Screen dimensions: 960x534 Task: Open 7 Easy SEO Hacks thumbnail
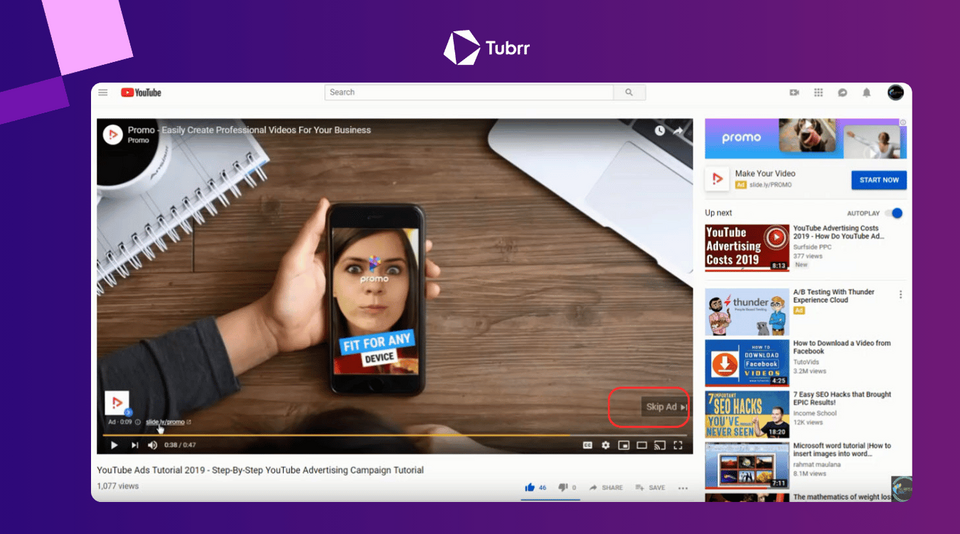(x=747, y=415)
